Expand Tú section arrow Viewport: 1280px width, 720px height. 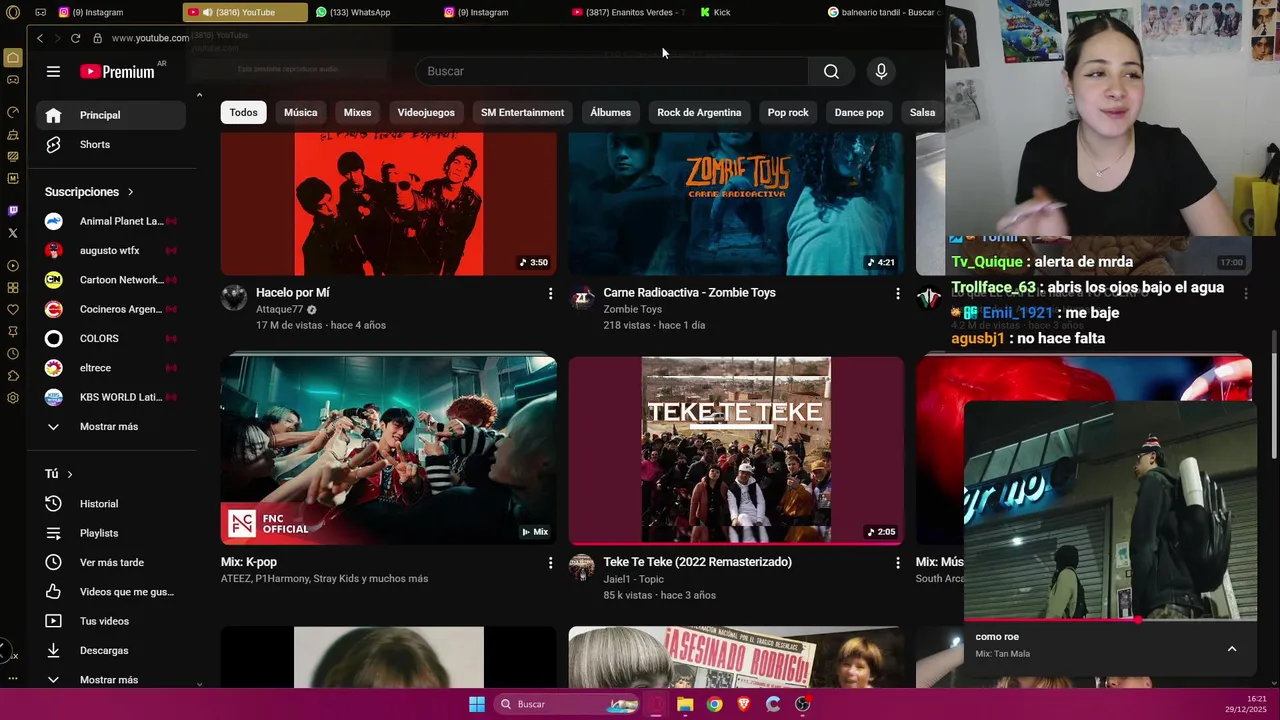click(x=70, y=474)
